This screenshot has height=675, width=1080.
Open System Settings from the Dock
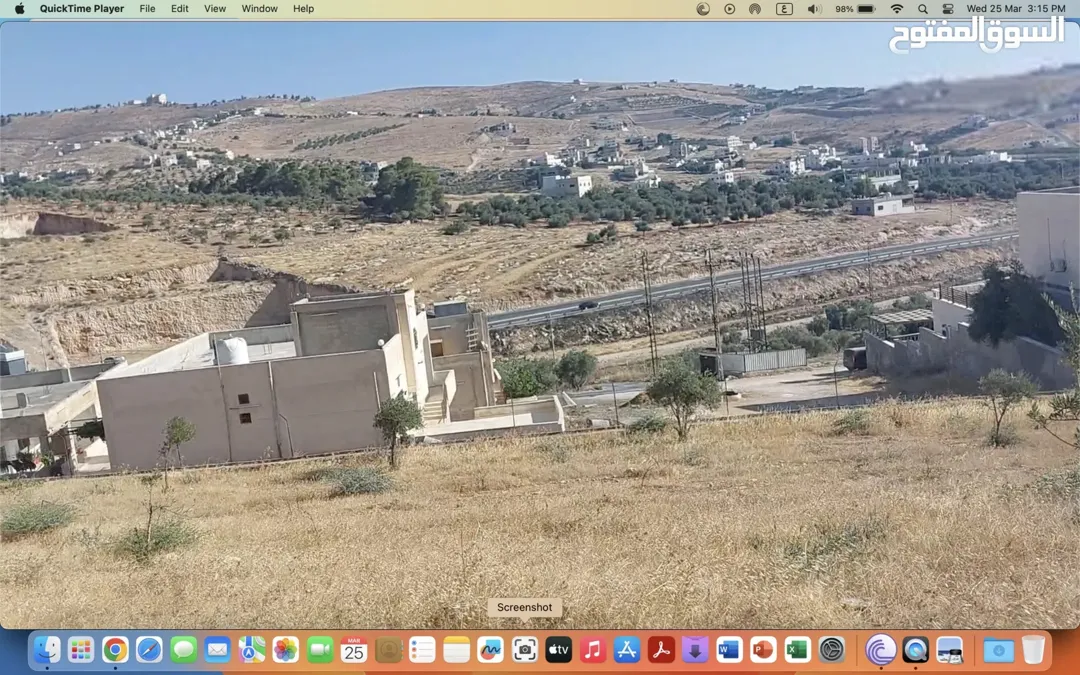pos(832,650)
